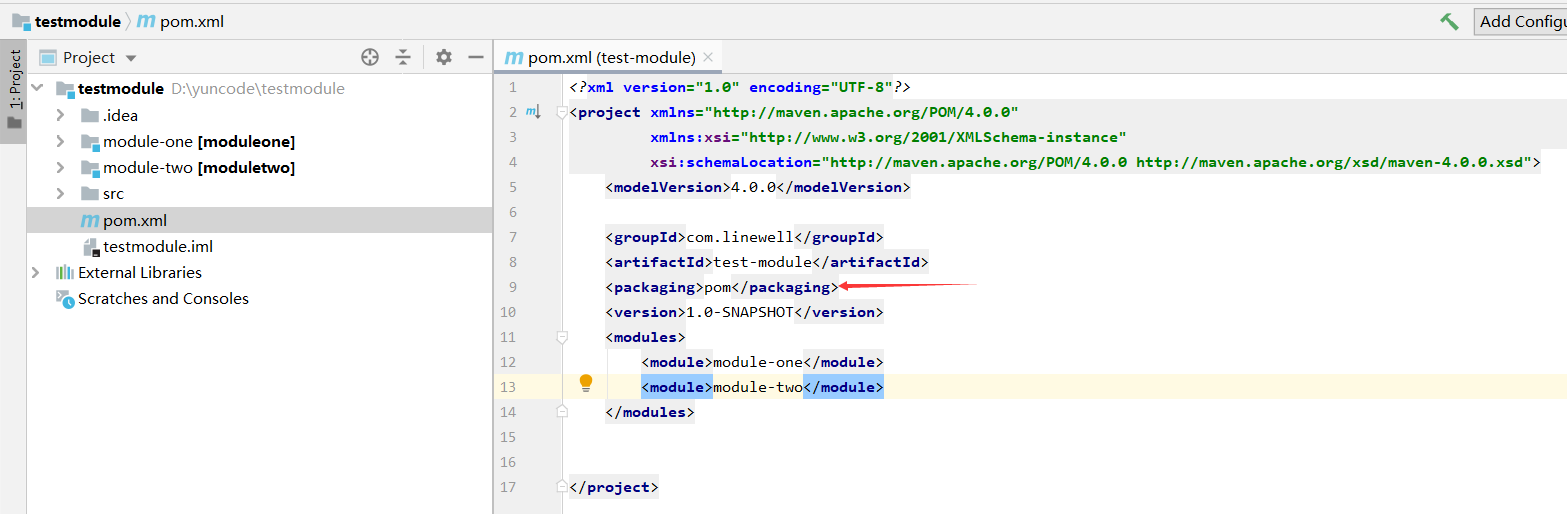Click groupId value com.linewell

pos(739,237)
